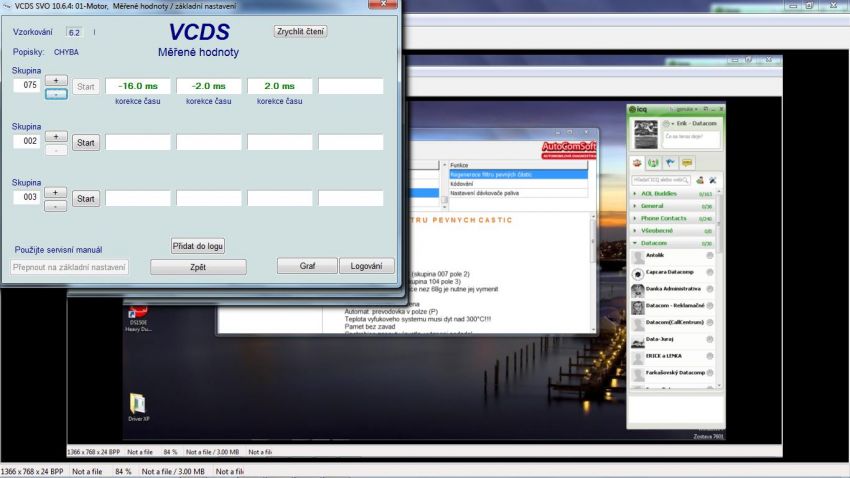Click the AutoComSoft logo
850x478 pixels.
pos(567,150)
